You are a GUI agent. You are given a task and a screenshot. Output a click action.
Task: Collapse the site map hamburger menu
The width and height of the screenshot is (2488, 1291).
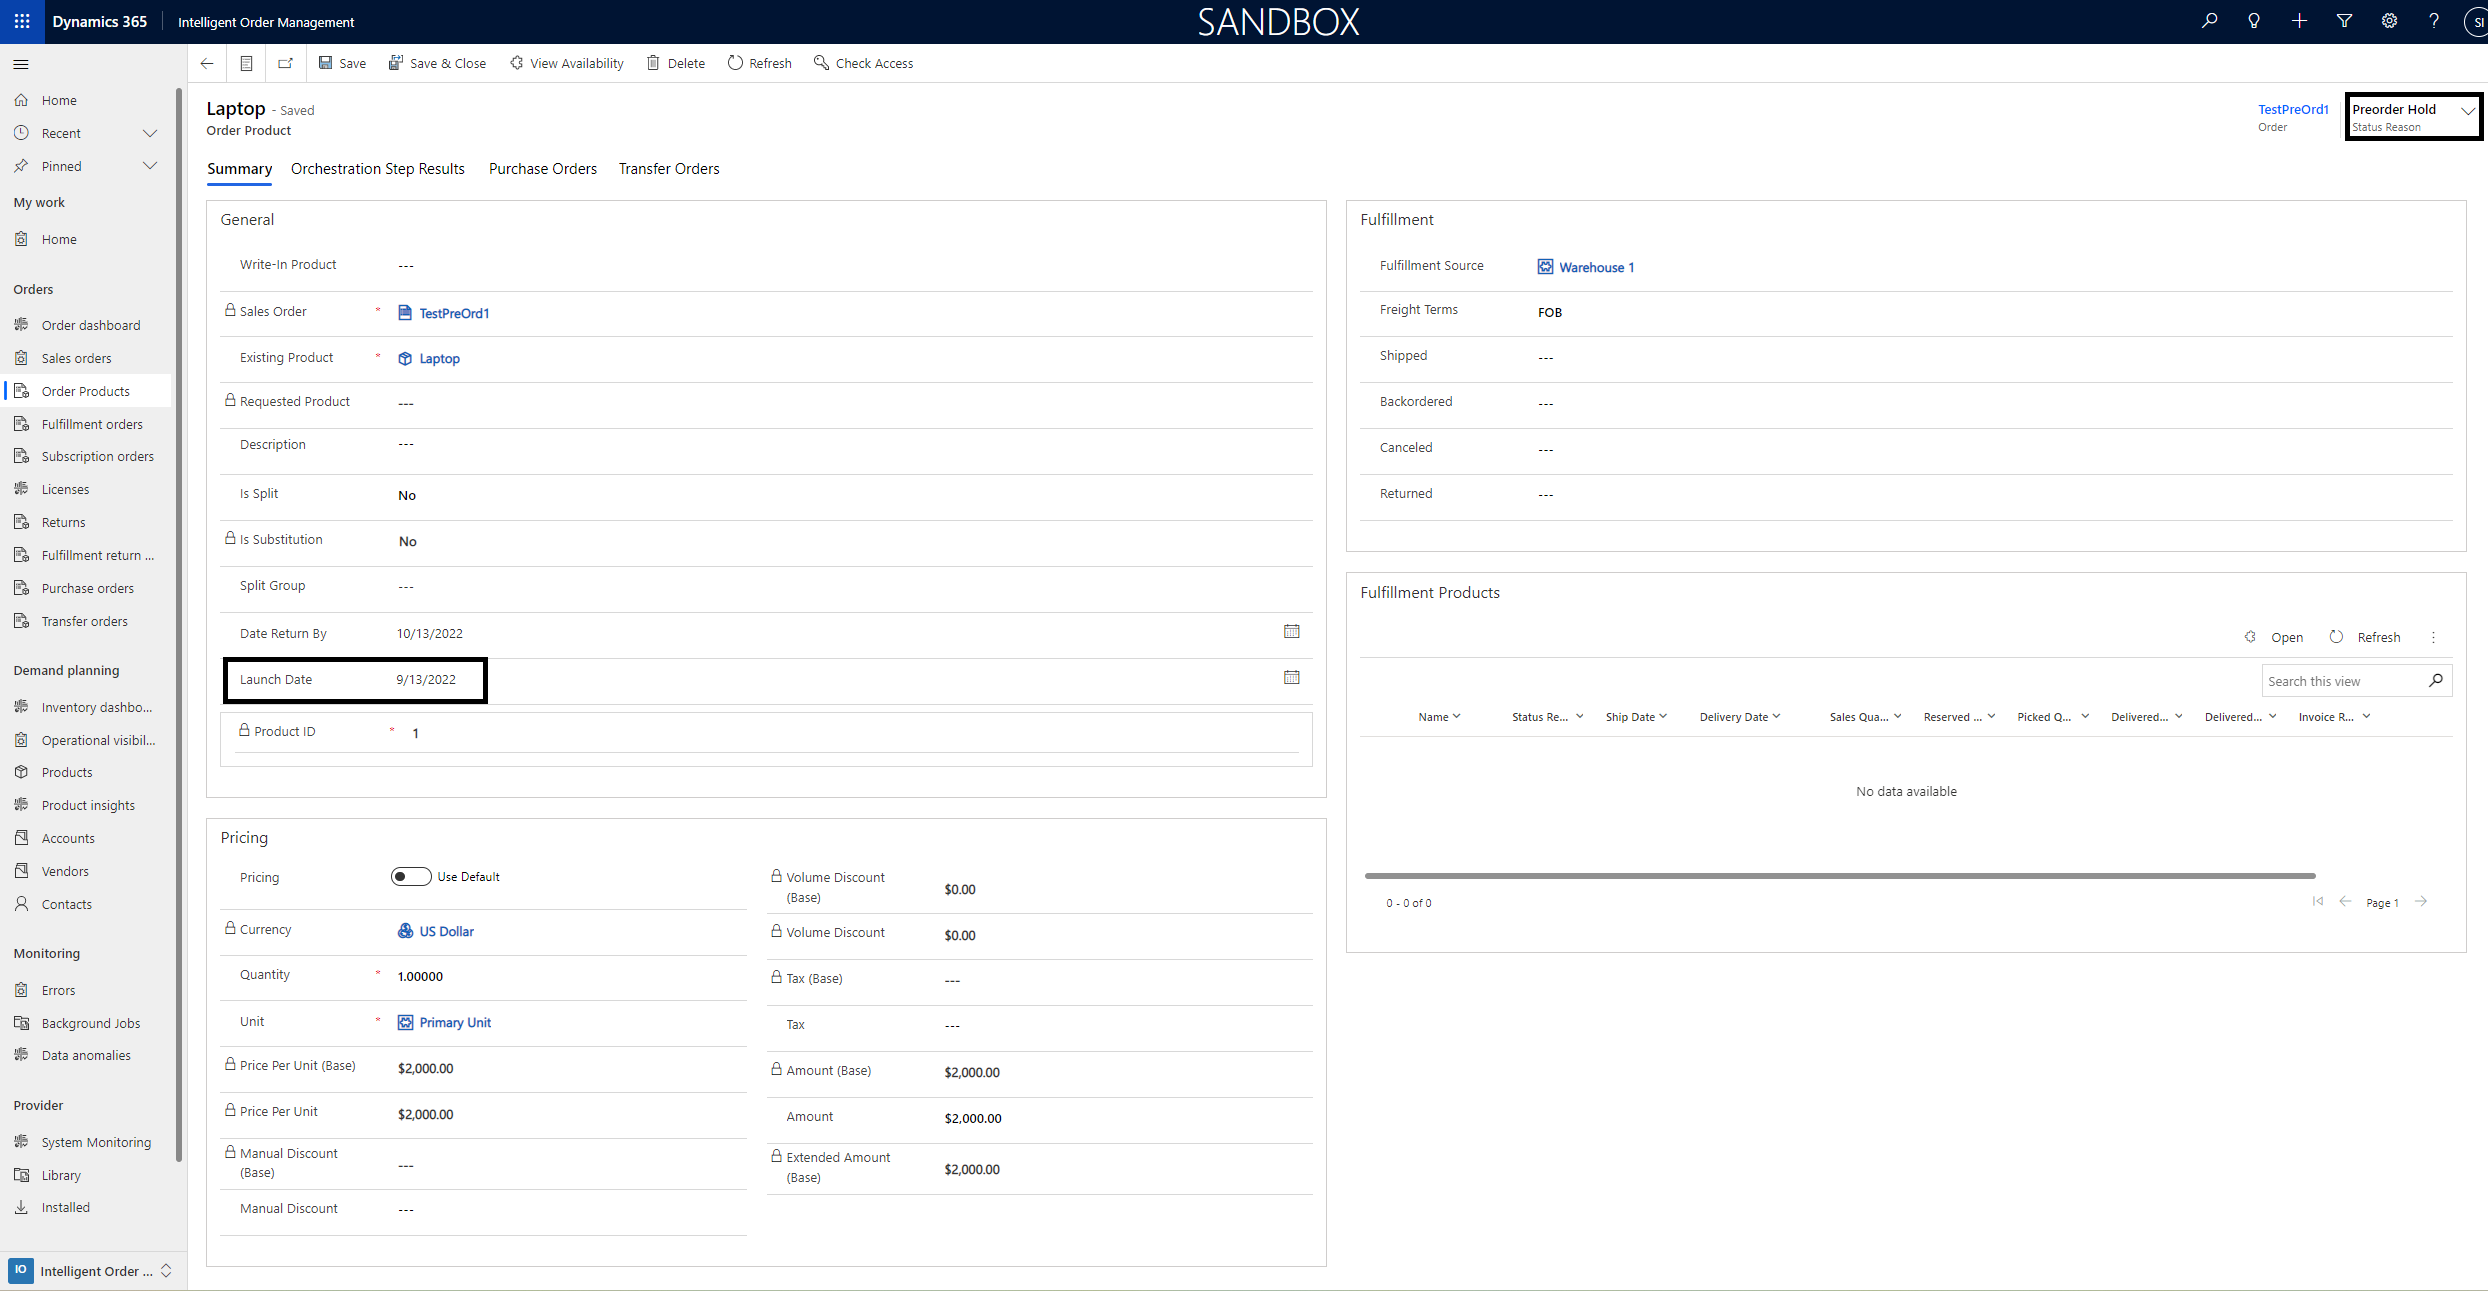21,64
